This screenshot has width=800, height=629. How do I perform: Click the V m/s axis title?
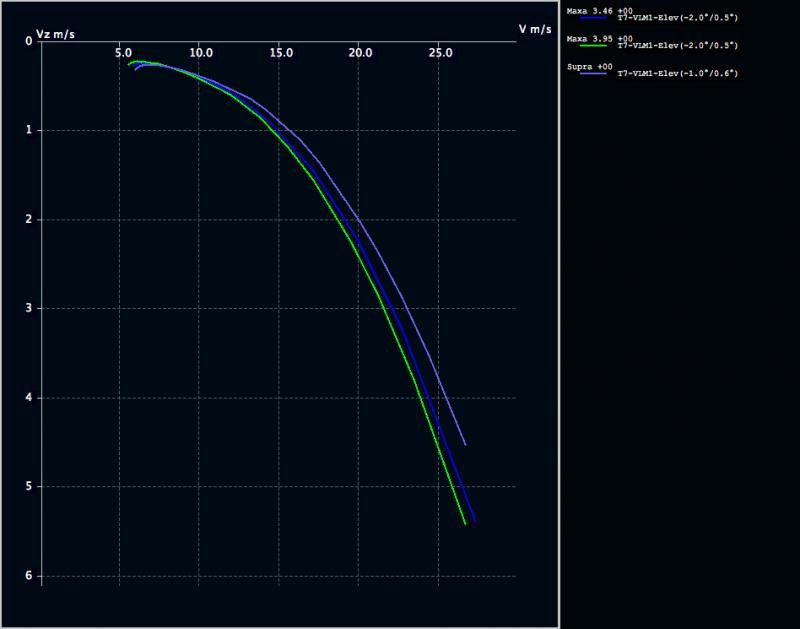[534, 29]
